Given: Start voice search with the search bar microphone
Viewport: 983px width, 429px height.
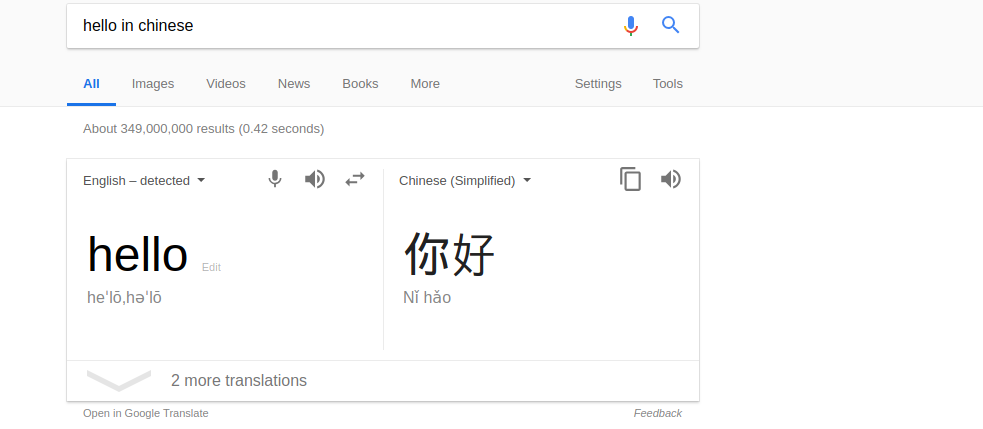Looking at the screenshot, I should tap(631, 26).
